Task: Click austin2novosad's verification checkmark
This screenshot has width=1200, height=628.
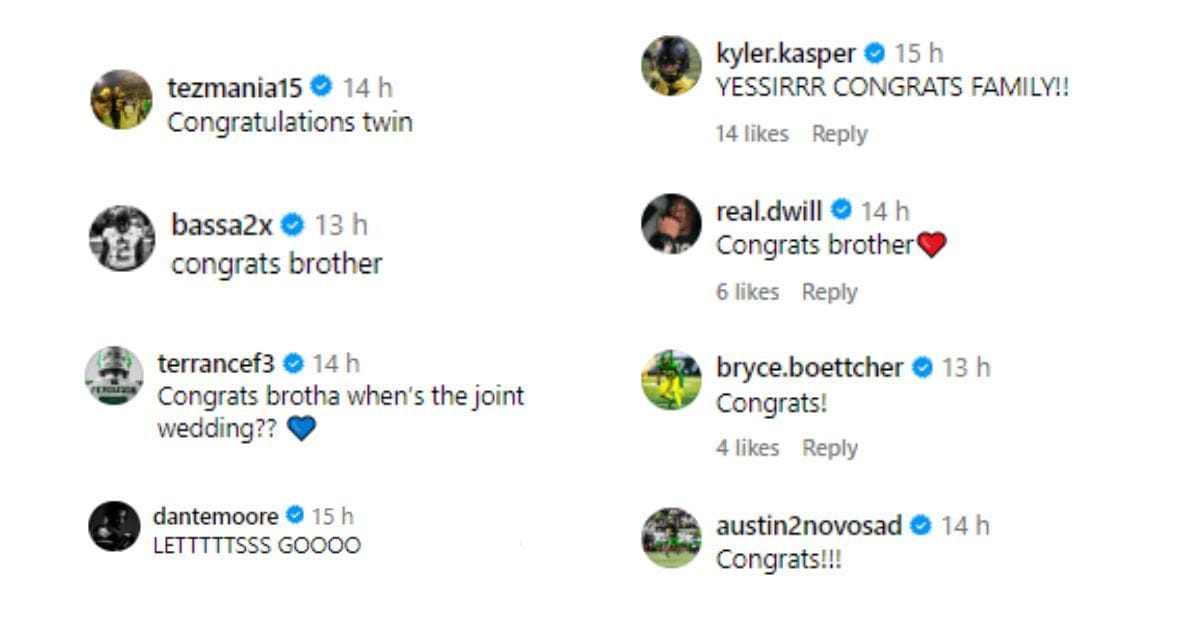Action: click(x=919, y=524)
